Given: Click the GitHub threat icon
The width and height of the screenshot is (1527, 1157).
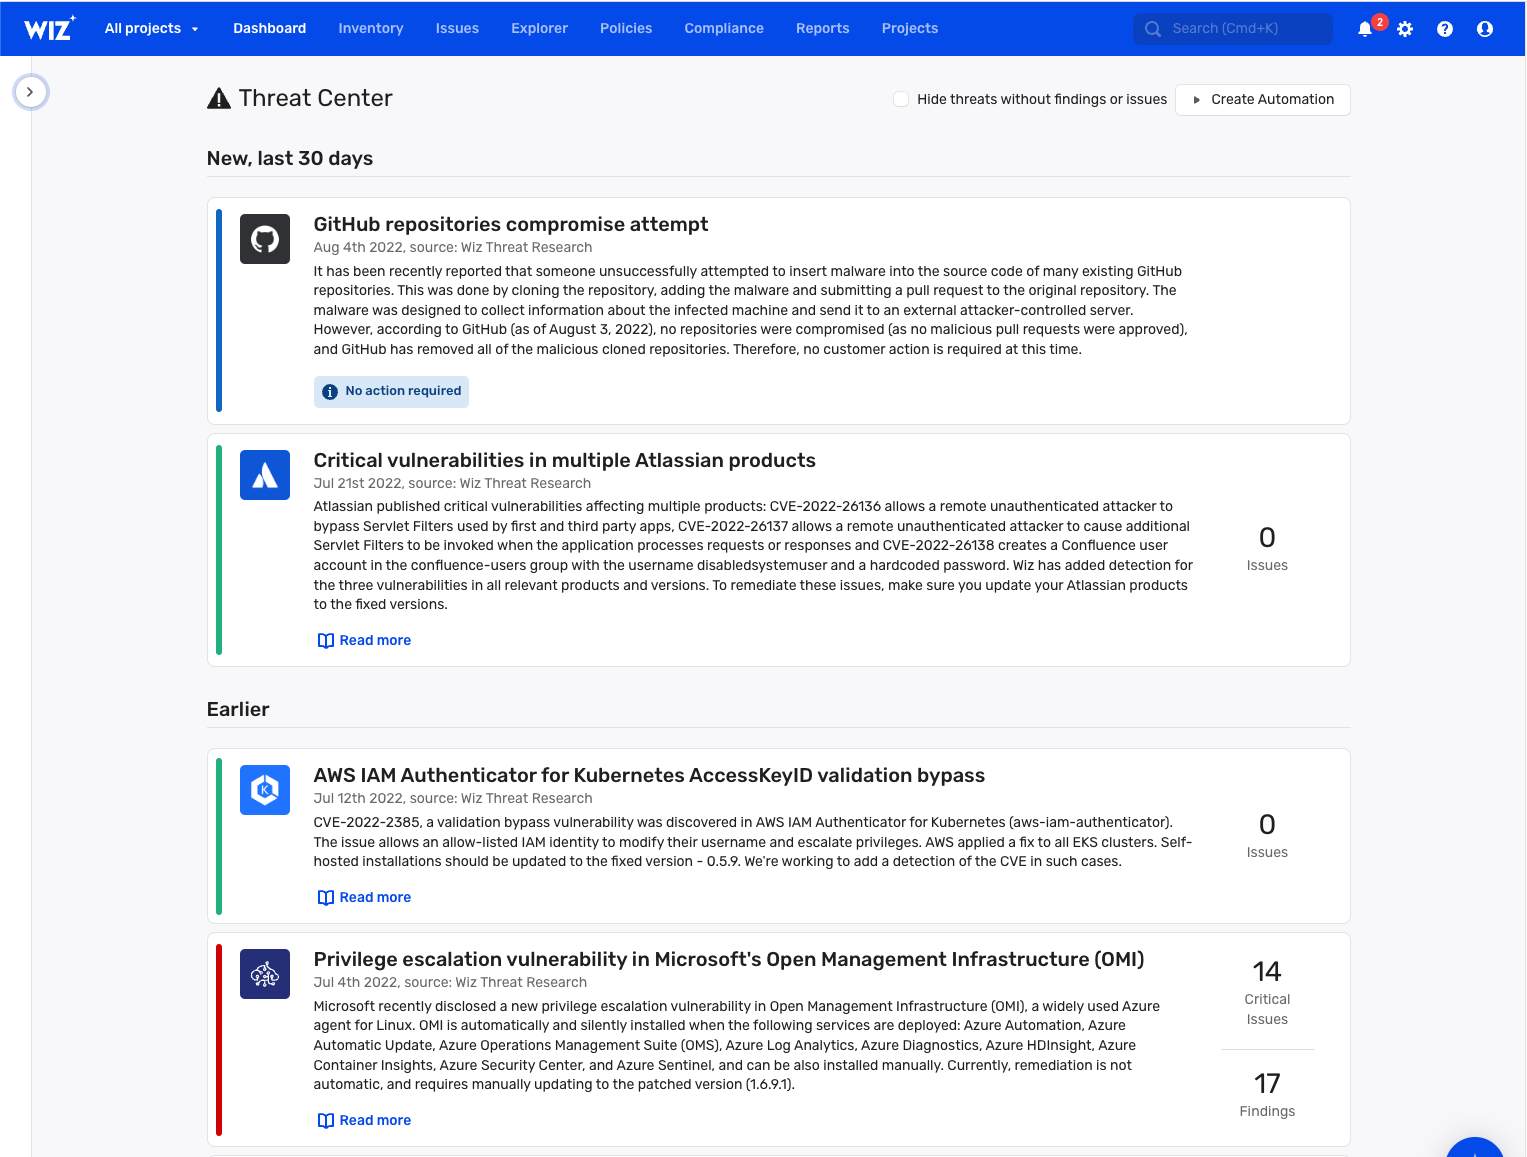Looking at the screenshot, I should [265, 239].
